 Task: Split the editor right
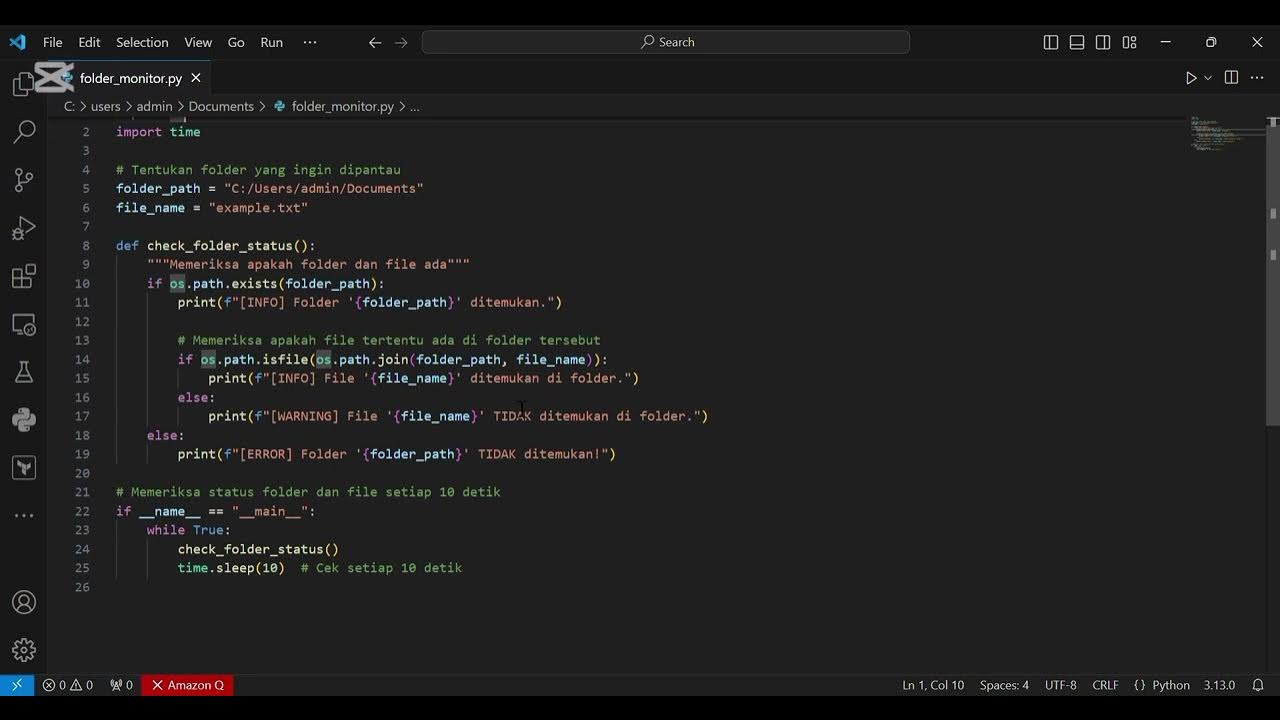click(x=1231, y=78)
